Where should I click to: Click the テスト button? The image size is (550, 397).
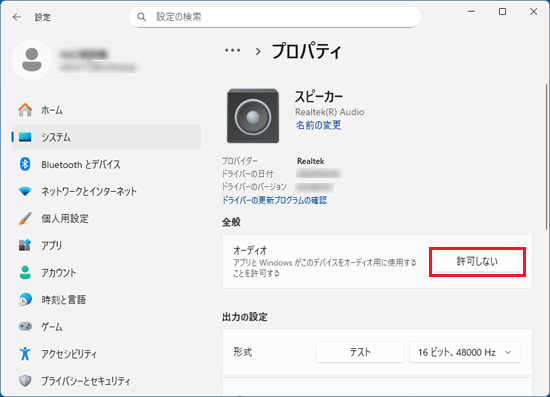tap(360, 352)
